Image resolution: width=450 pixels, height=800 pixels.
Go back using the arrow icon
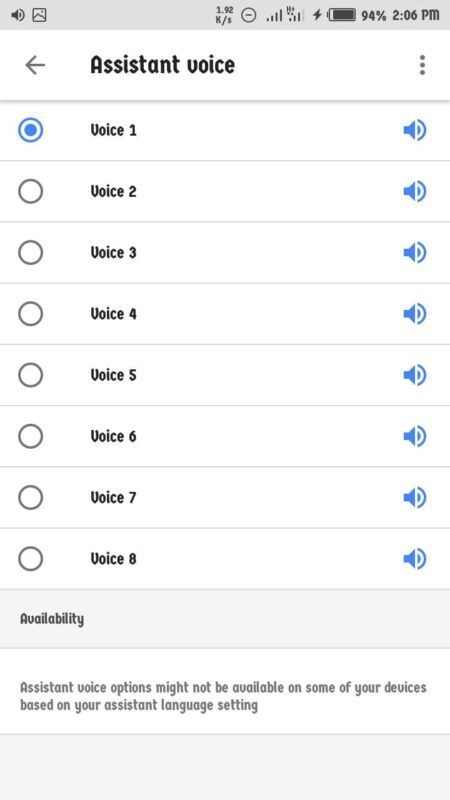pyautogui.click(x=35, y=65)
